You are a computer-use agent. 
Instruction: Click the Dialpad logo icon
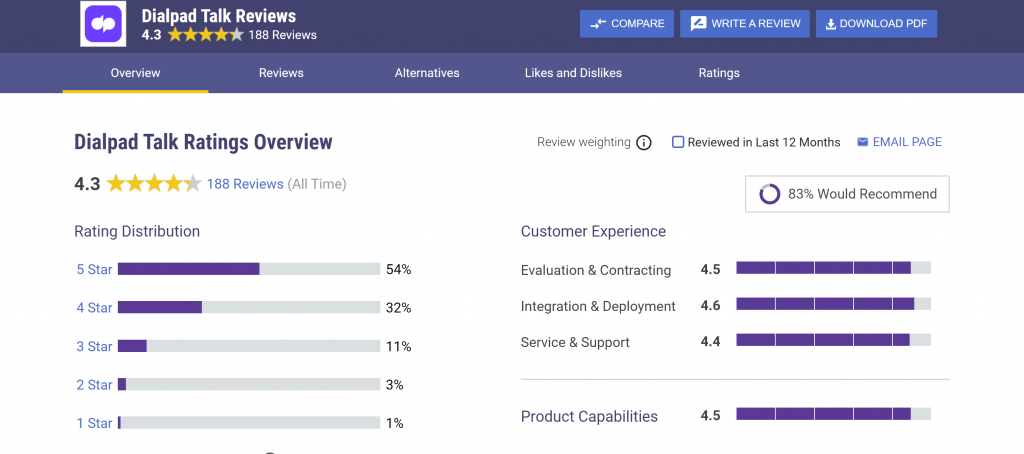point(103,24)
